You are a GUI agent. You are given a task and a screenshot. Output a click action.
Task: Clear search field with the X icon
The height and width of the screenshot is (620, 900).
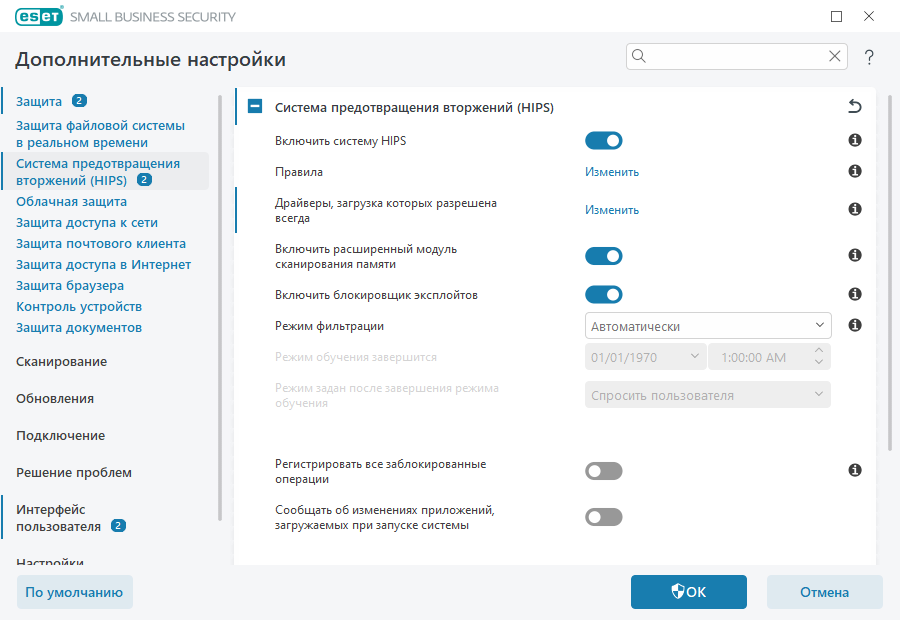pos(834,57)
